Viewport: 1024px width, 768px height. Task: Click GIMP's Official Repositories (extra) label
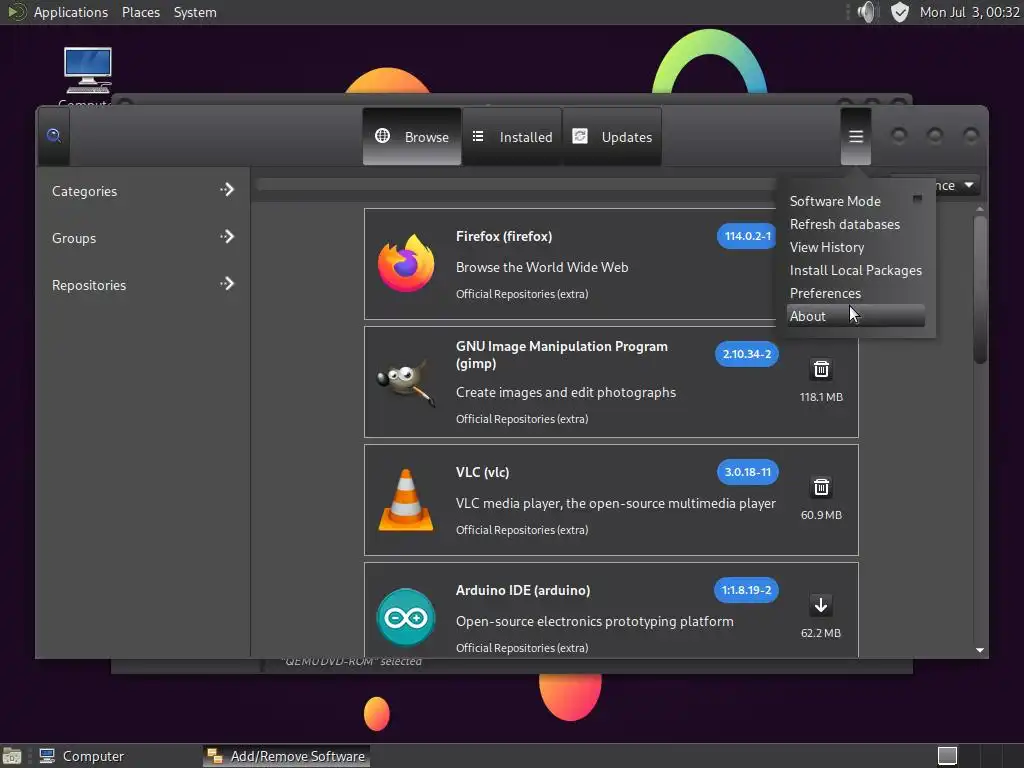point(522,419)
